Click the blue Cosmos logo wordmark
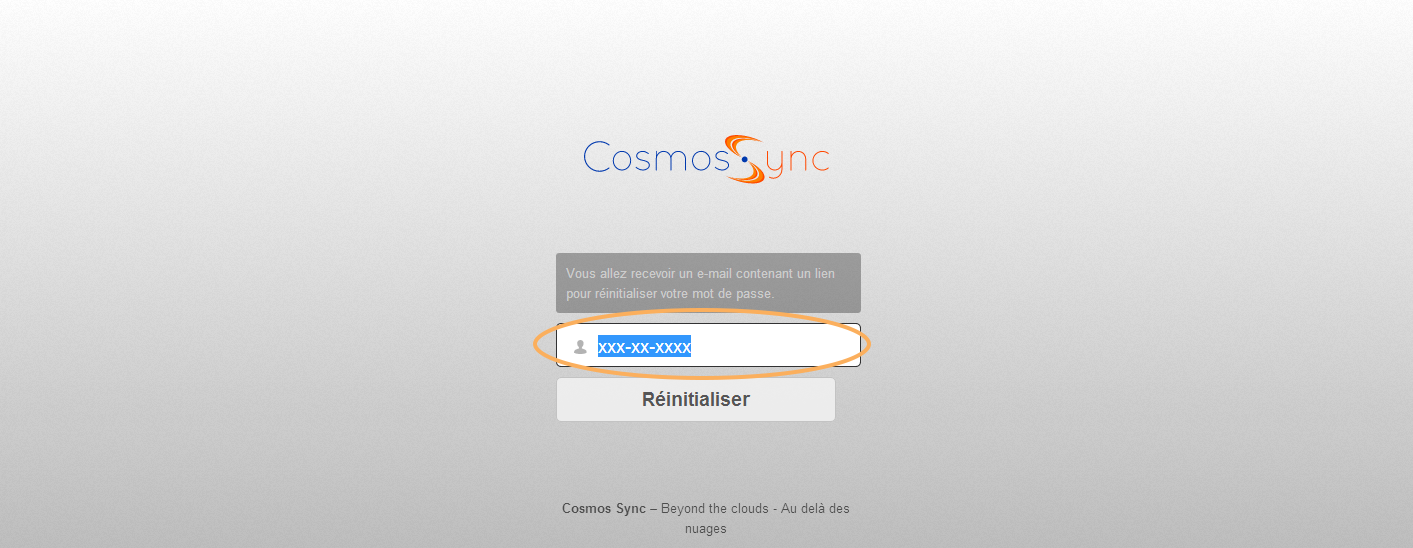The image size is (1413, 548). (657, 157)
